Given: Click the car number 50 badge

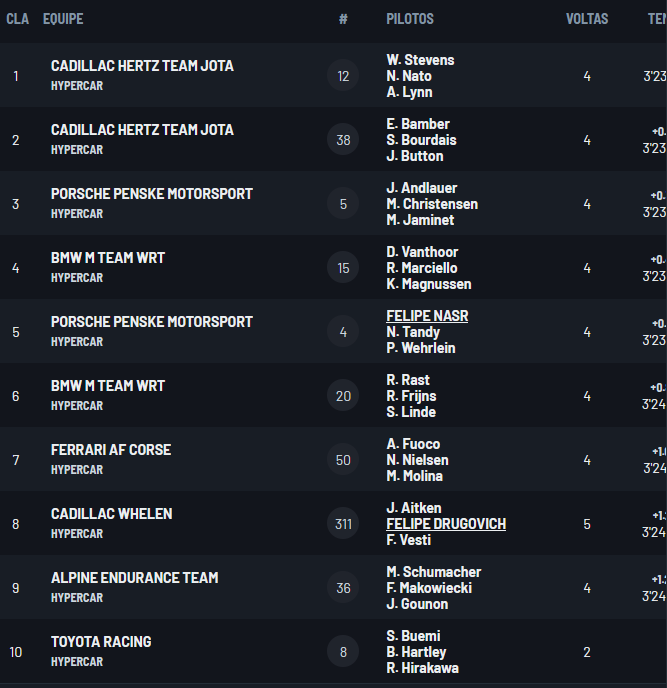Looking at the screenshot, I should point(343,460).
